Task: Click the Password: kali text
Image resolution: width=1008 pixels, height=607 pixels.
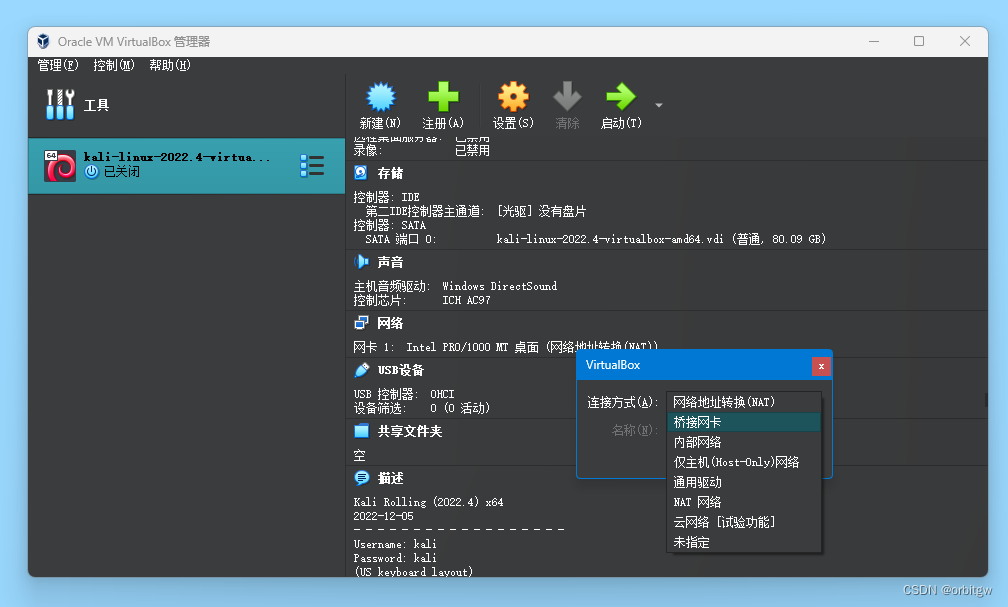Action: pyautogui.click(x=395, y=558)
